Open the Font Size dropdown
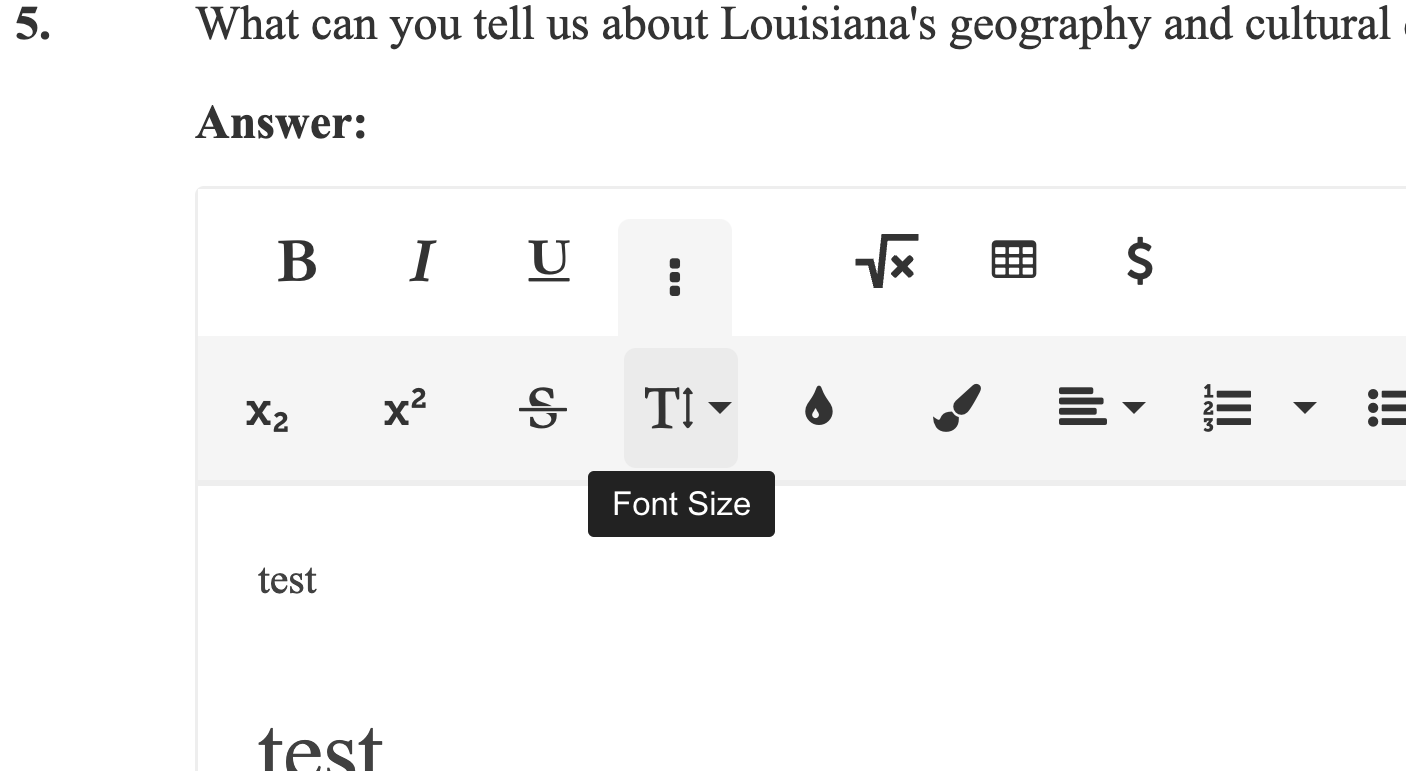The height and width of the screenshot is (771, 1406). (x=681, y=409)
